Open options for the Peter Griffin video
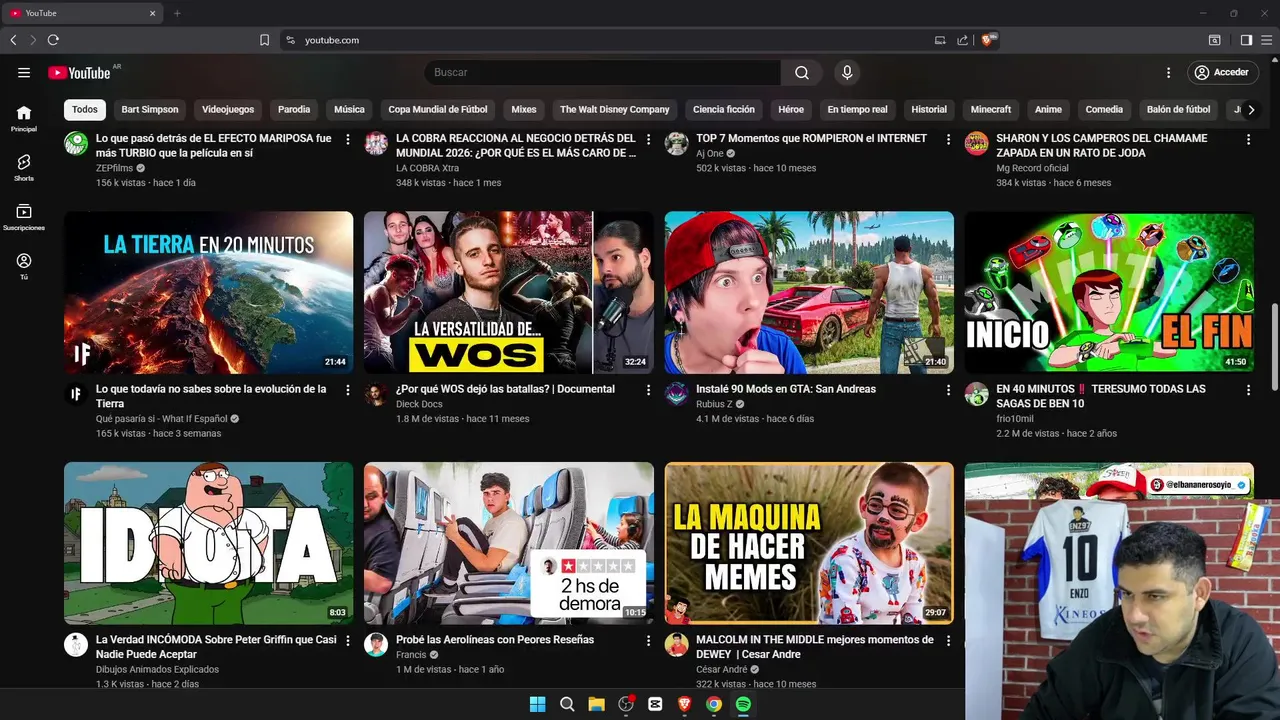The height and width of the screenshot is (720, 1280). (348, 640)
